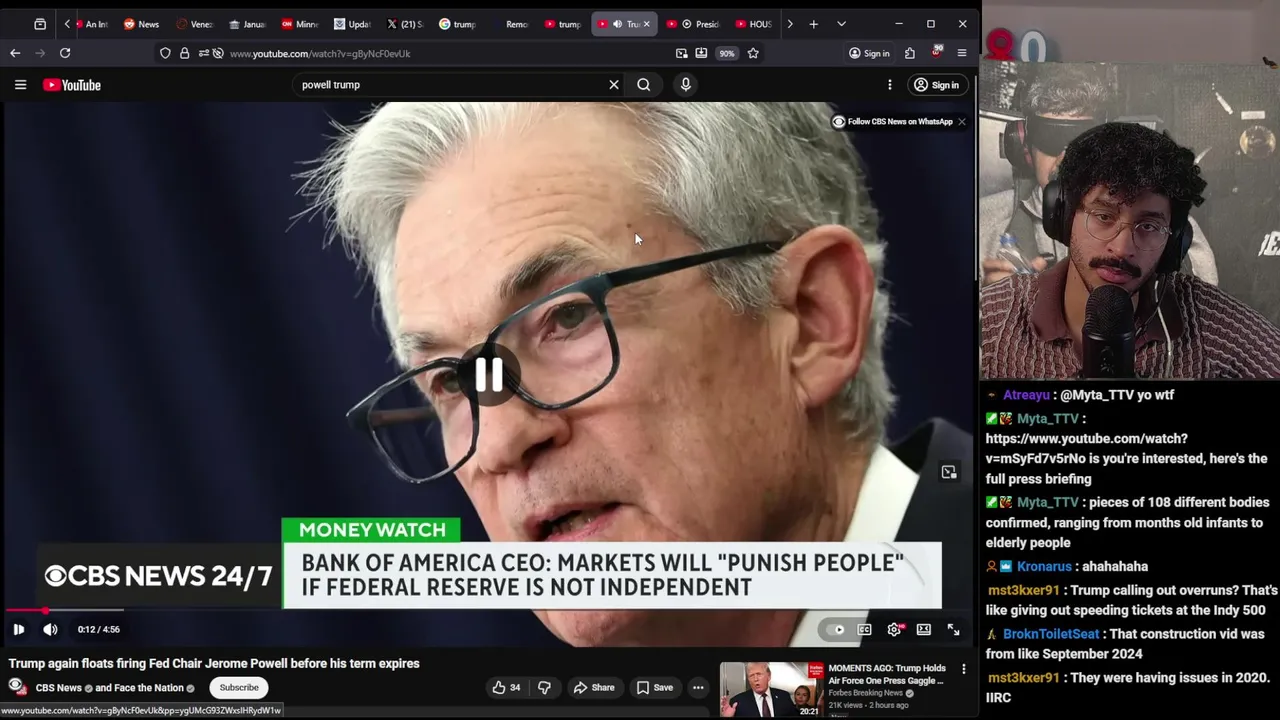The image size is (1280, 720).
Task: Reload the page with refresh icon
Action: [65, 53]
